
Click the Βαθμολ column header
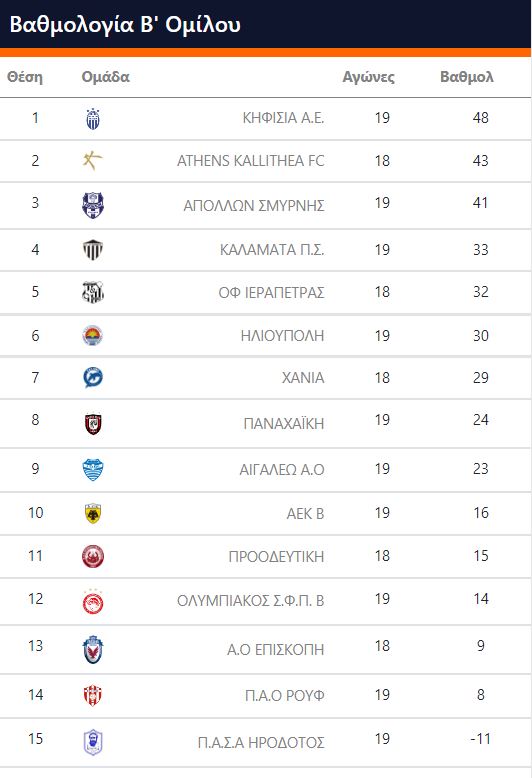(x=466, y=77)
